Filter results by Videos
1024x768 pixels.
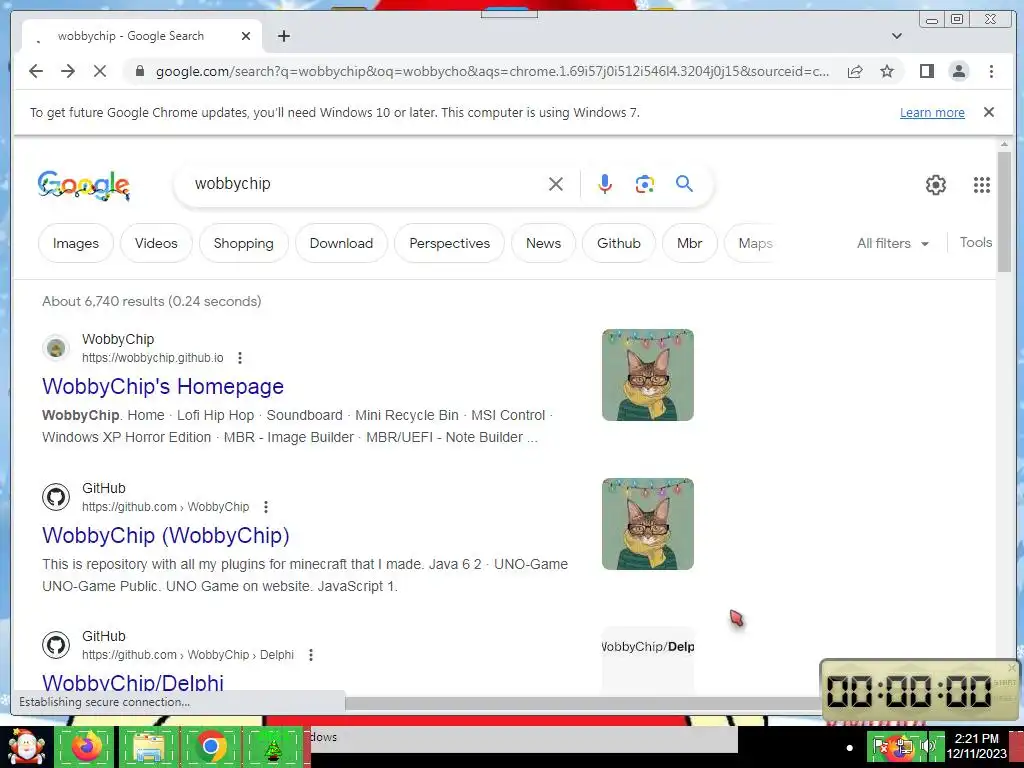(156, 243)
